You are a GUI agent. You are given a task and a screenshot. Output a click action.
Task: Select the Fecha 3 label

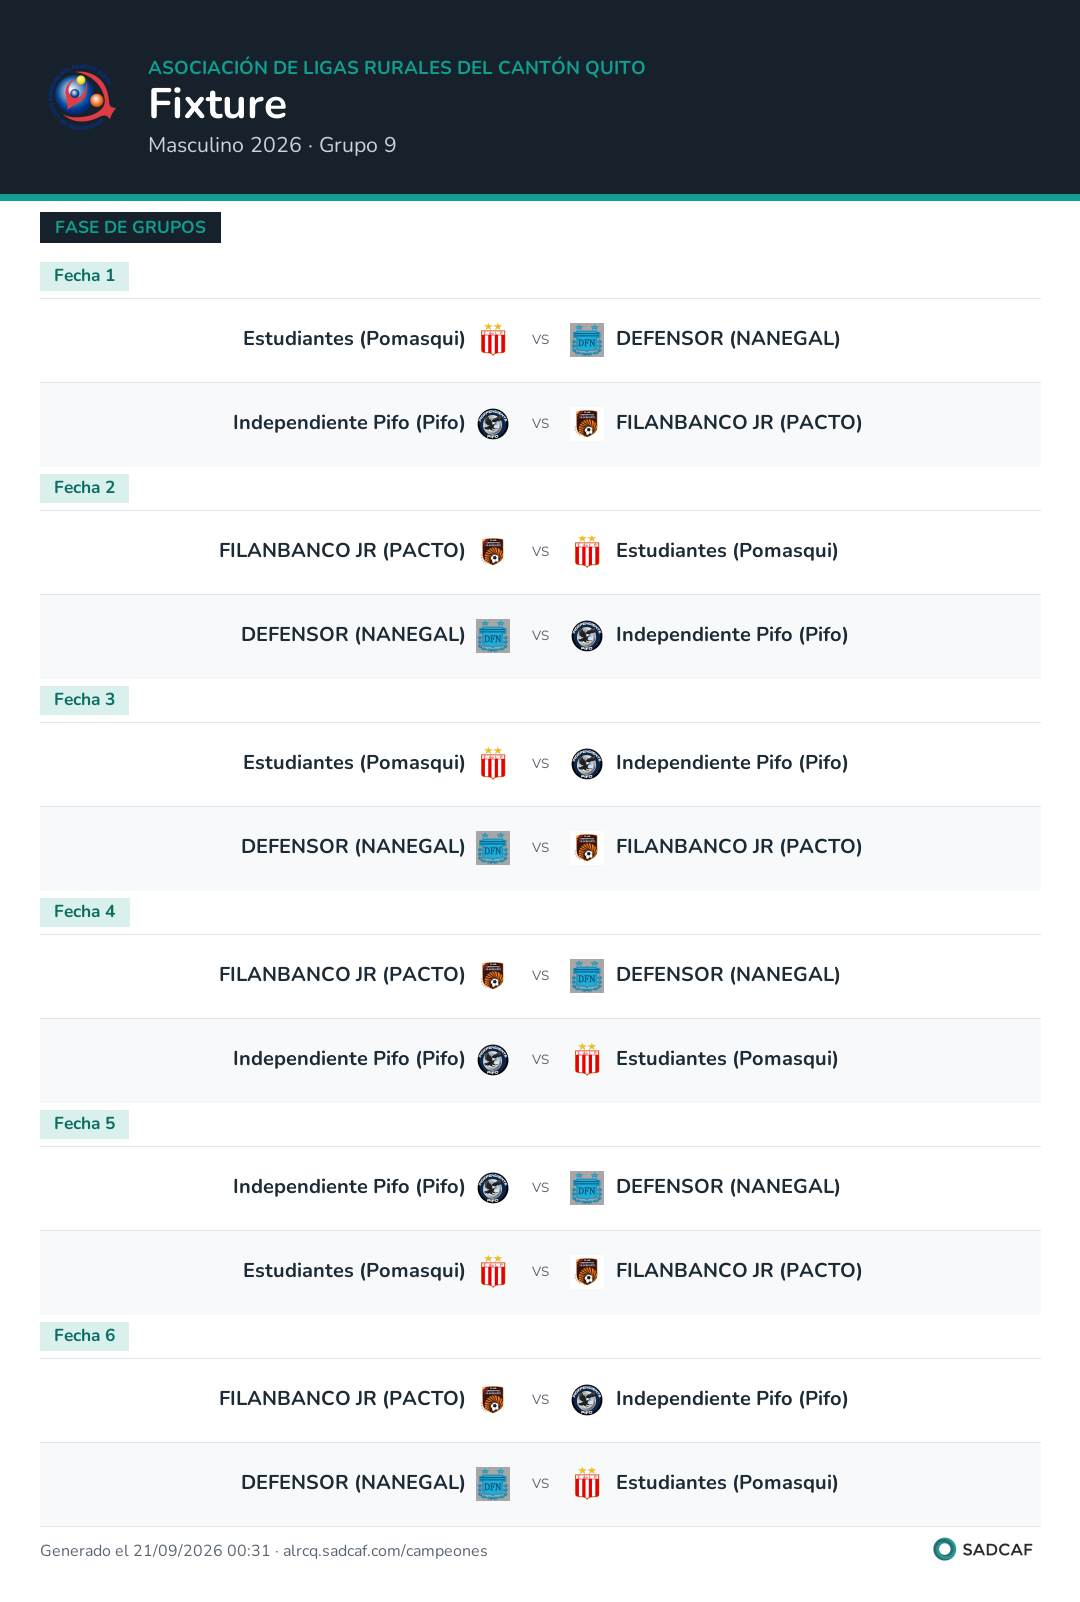(84, 700)
